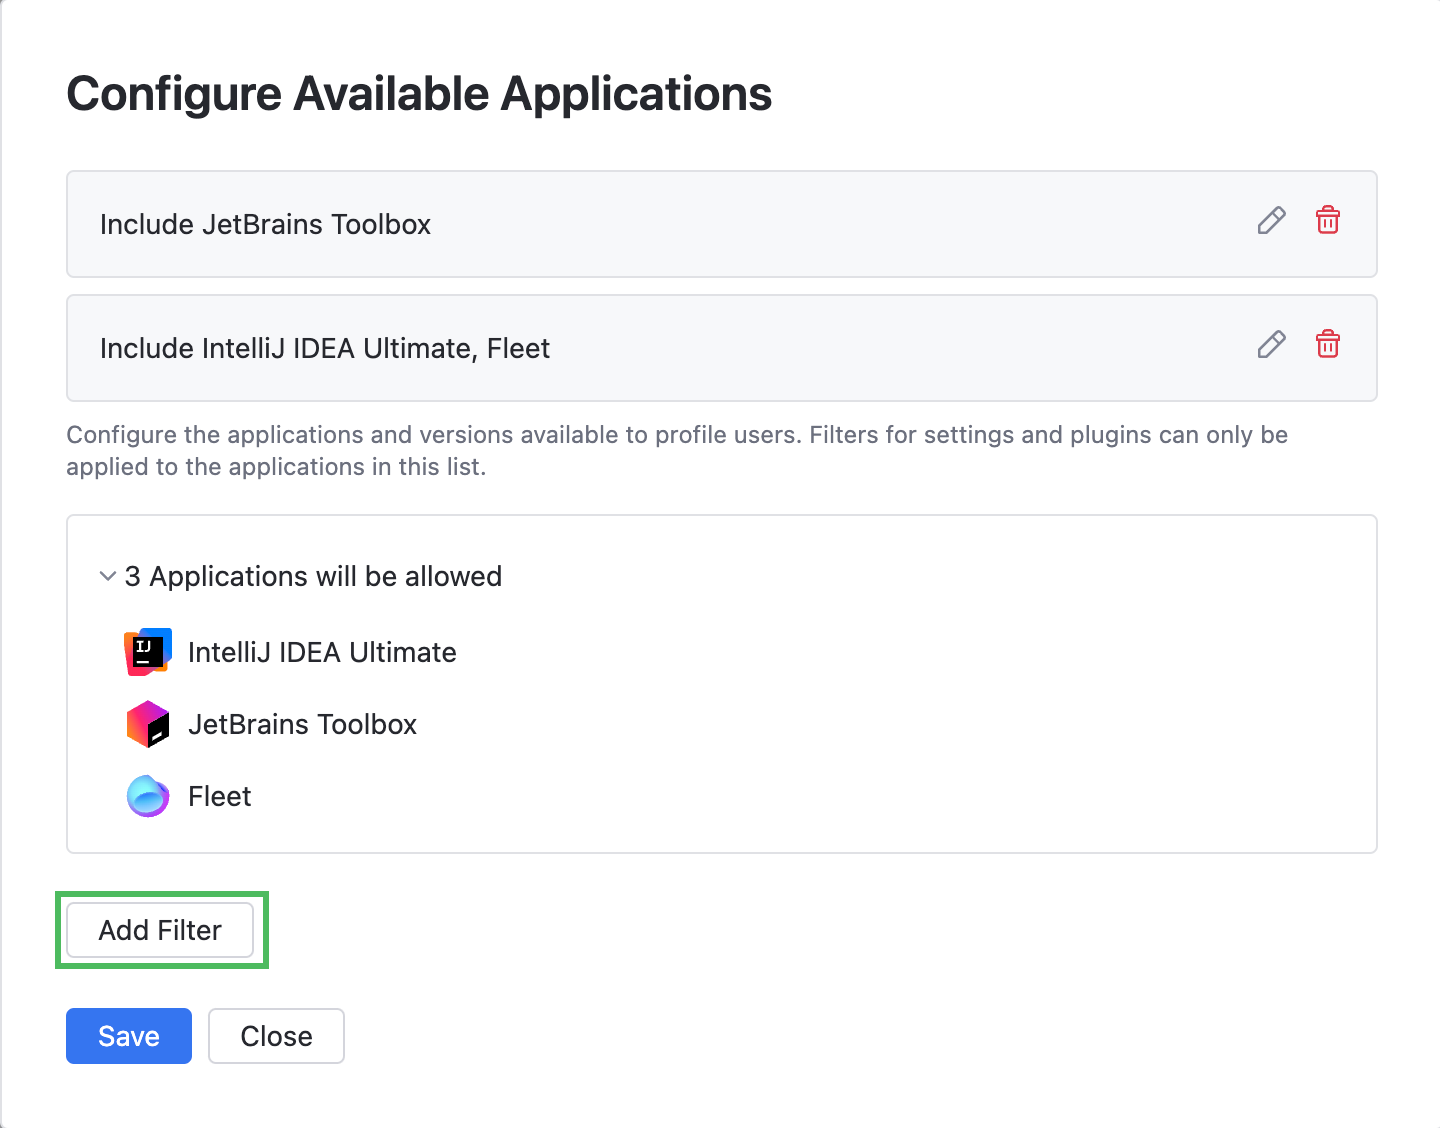This screenshot has height=1128, width=1440.
Task: Select the JetBrains Toolbox list entry
Action: [x=302, y=724]
